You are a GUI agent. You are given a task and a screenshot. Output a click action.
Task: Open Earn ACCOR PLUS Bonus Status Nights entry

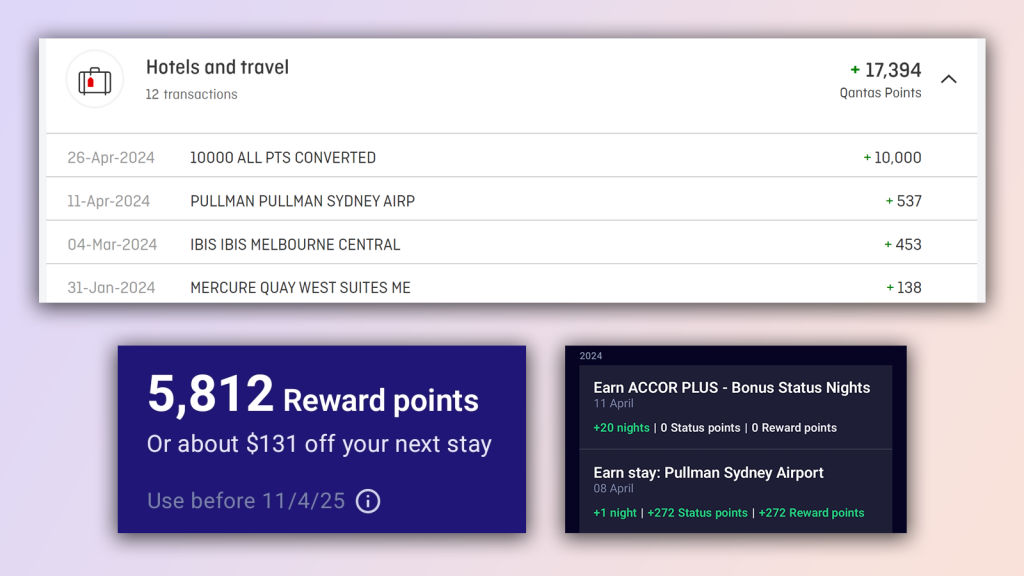[735, 407]
